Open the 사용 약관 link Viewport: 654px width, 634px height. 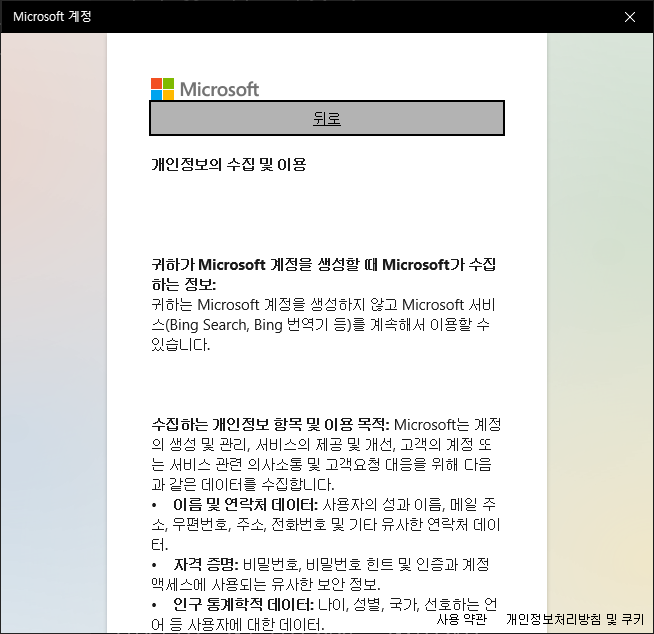[462, 619]
